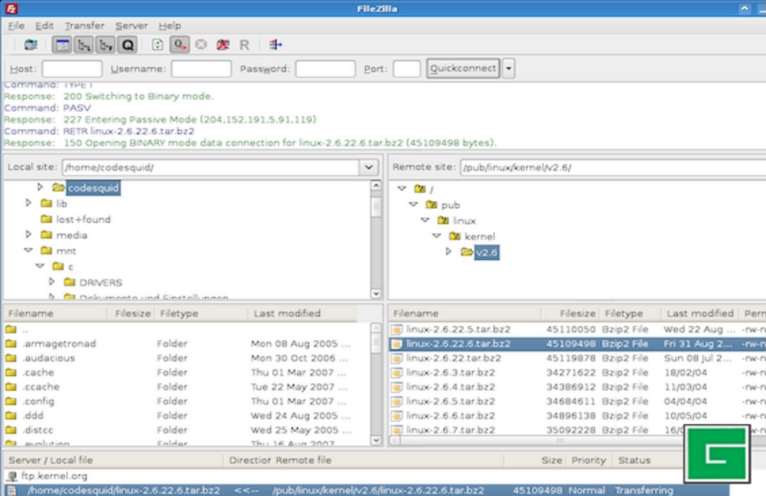The height and width of the screenshot is (496, 766).
Task: Click the disconnect from server icon
Action: click(223, 45)
